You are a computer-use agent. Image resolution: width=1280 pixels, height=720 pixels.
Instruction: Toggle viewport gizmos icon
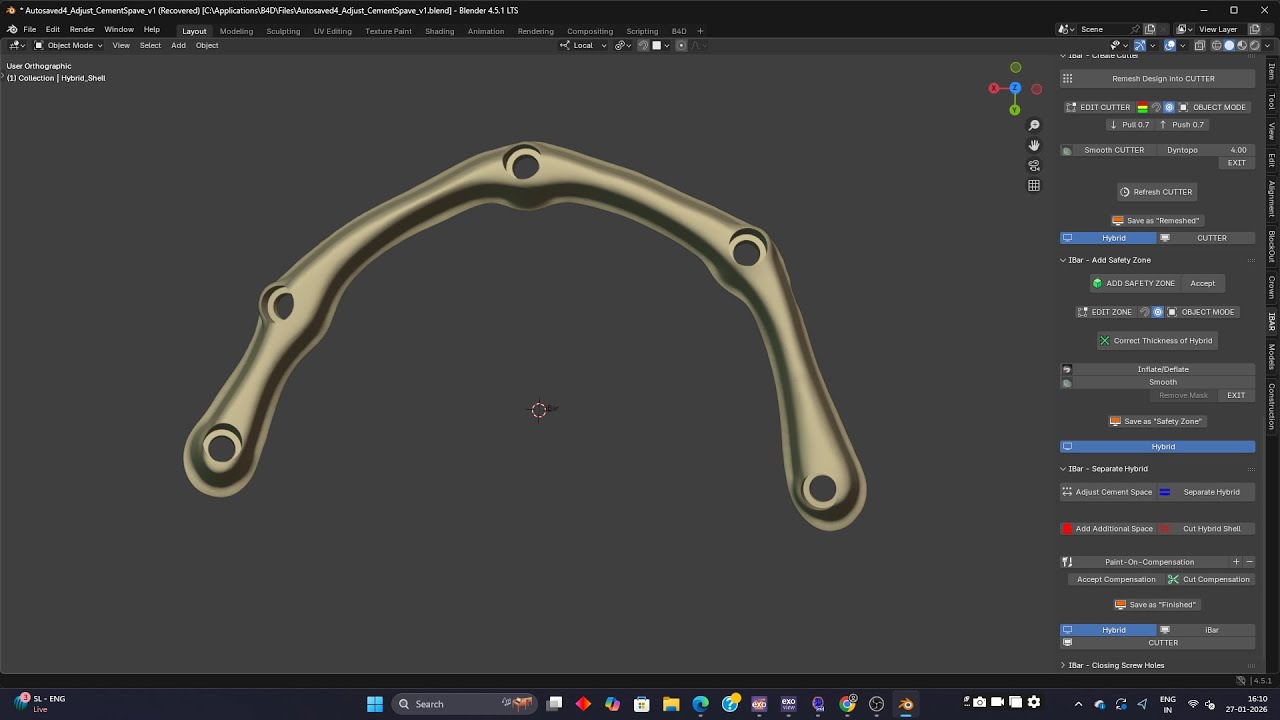point(1142,45)
